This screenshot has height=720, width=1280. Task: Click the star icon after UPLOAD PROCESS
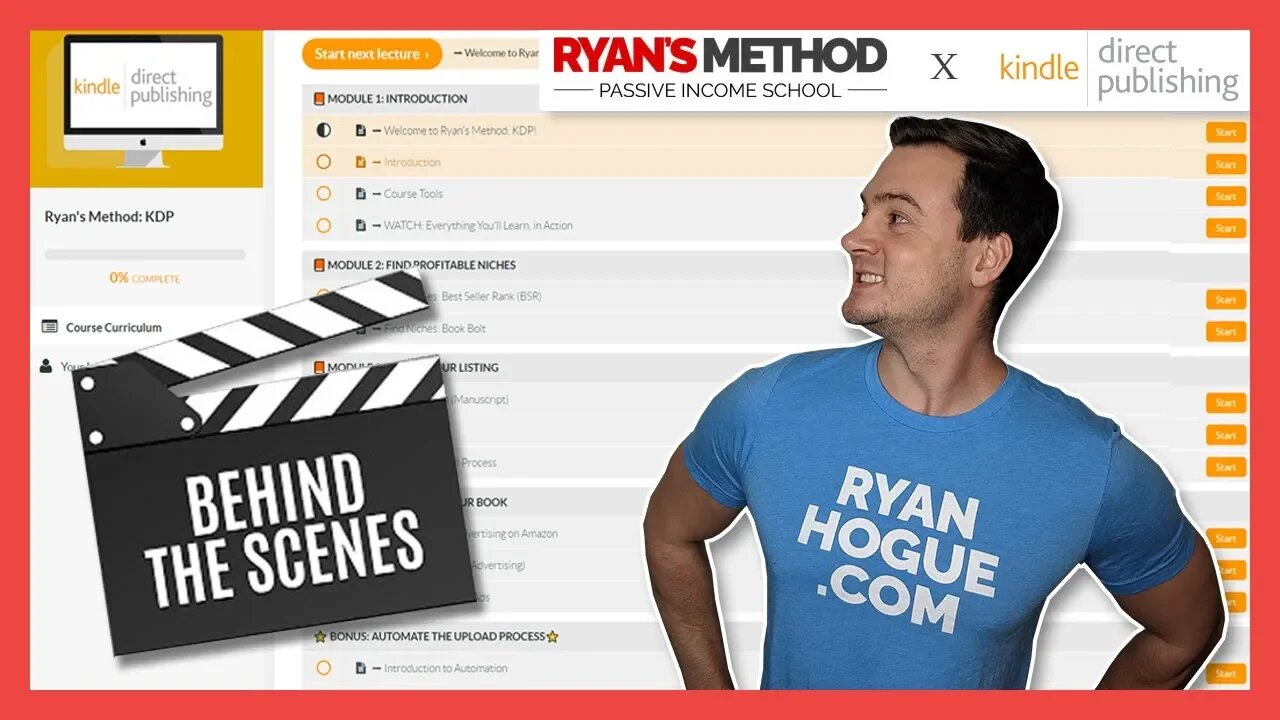(552, 636)
